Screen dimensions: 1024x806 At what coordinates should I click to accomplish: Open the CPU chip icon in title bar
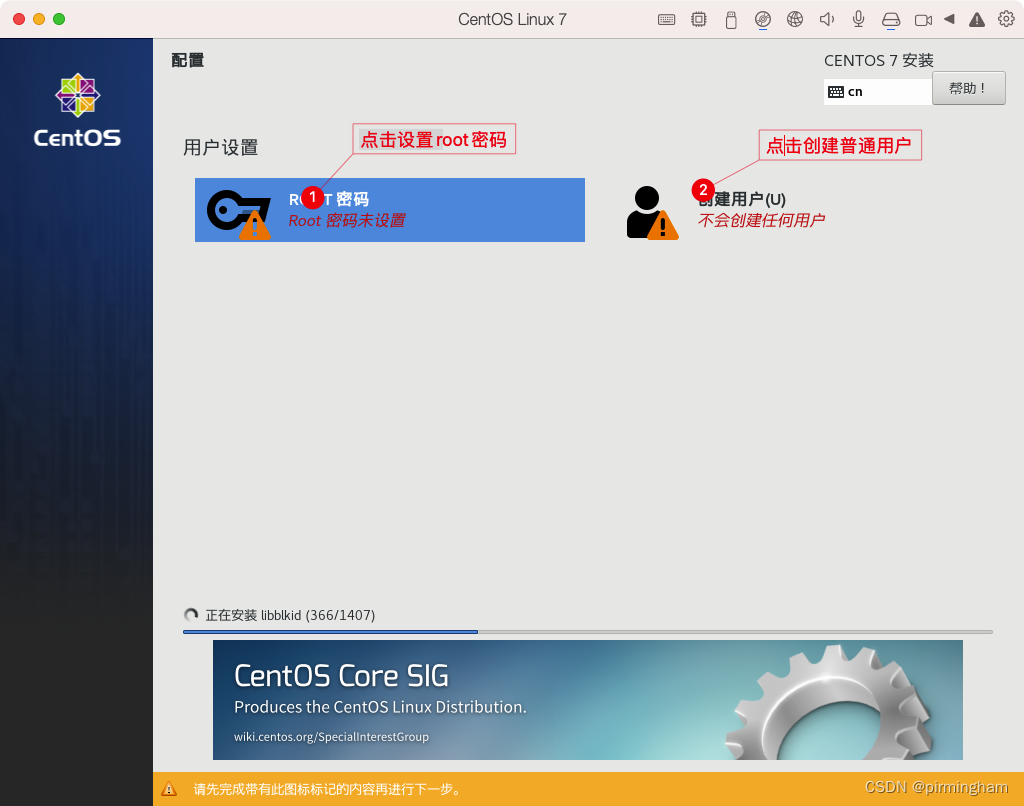(699, 20)
